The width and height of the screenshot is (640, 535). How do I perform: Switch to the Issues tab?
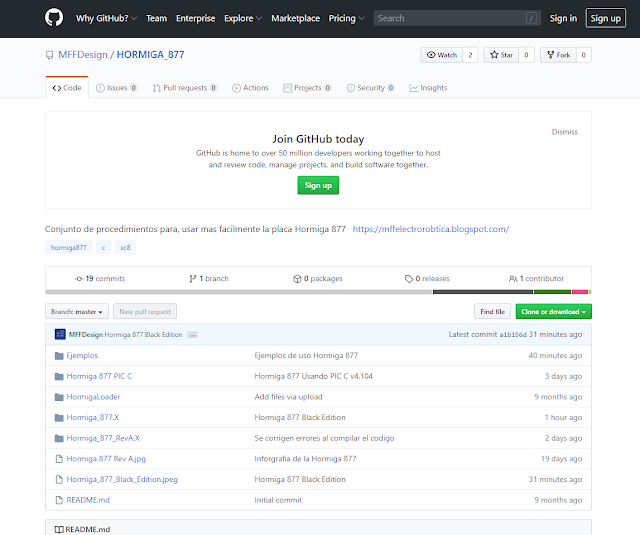click(x=117, y=88)
